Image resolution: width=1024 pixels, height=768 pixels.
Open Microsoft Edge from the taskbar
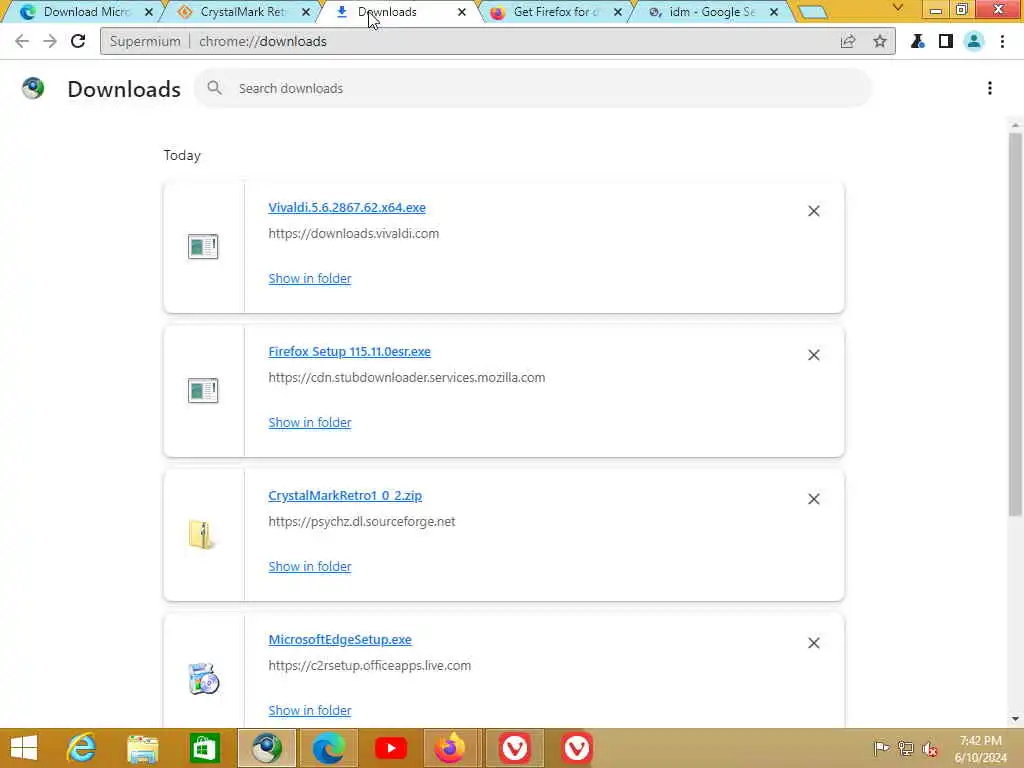[x=328, y=748]
